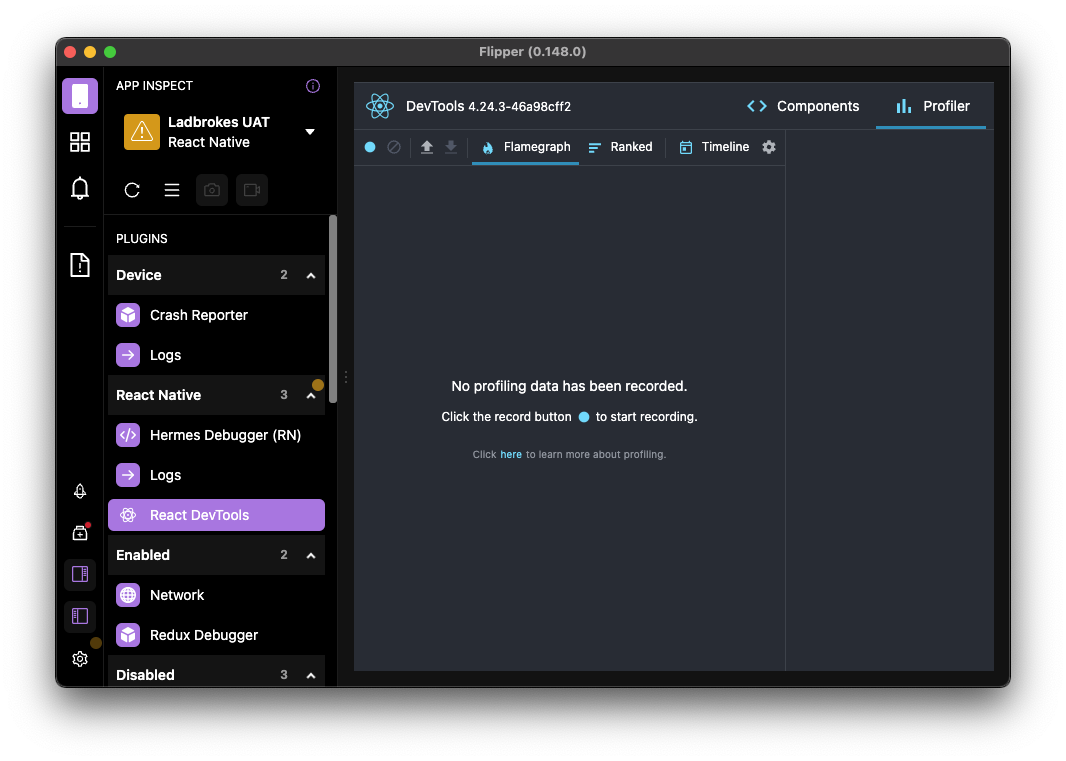Open the hamburger menu icon
This screenshot has height=761, width=1066.
[x=172, y=190]
